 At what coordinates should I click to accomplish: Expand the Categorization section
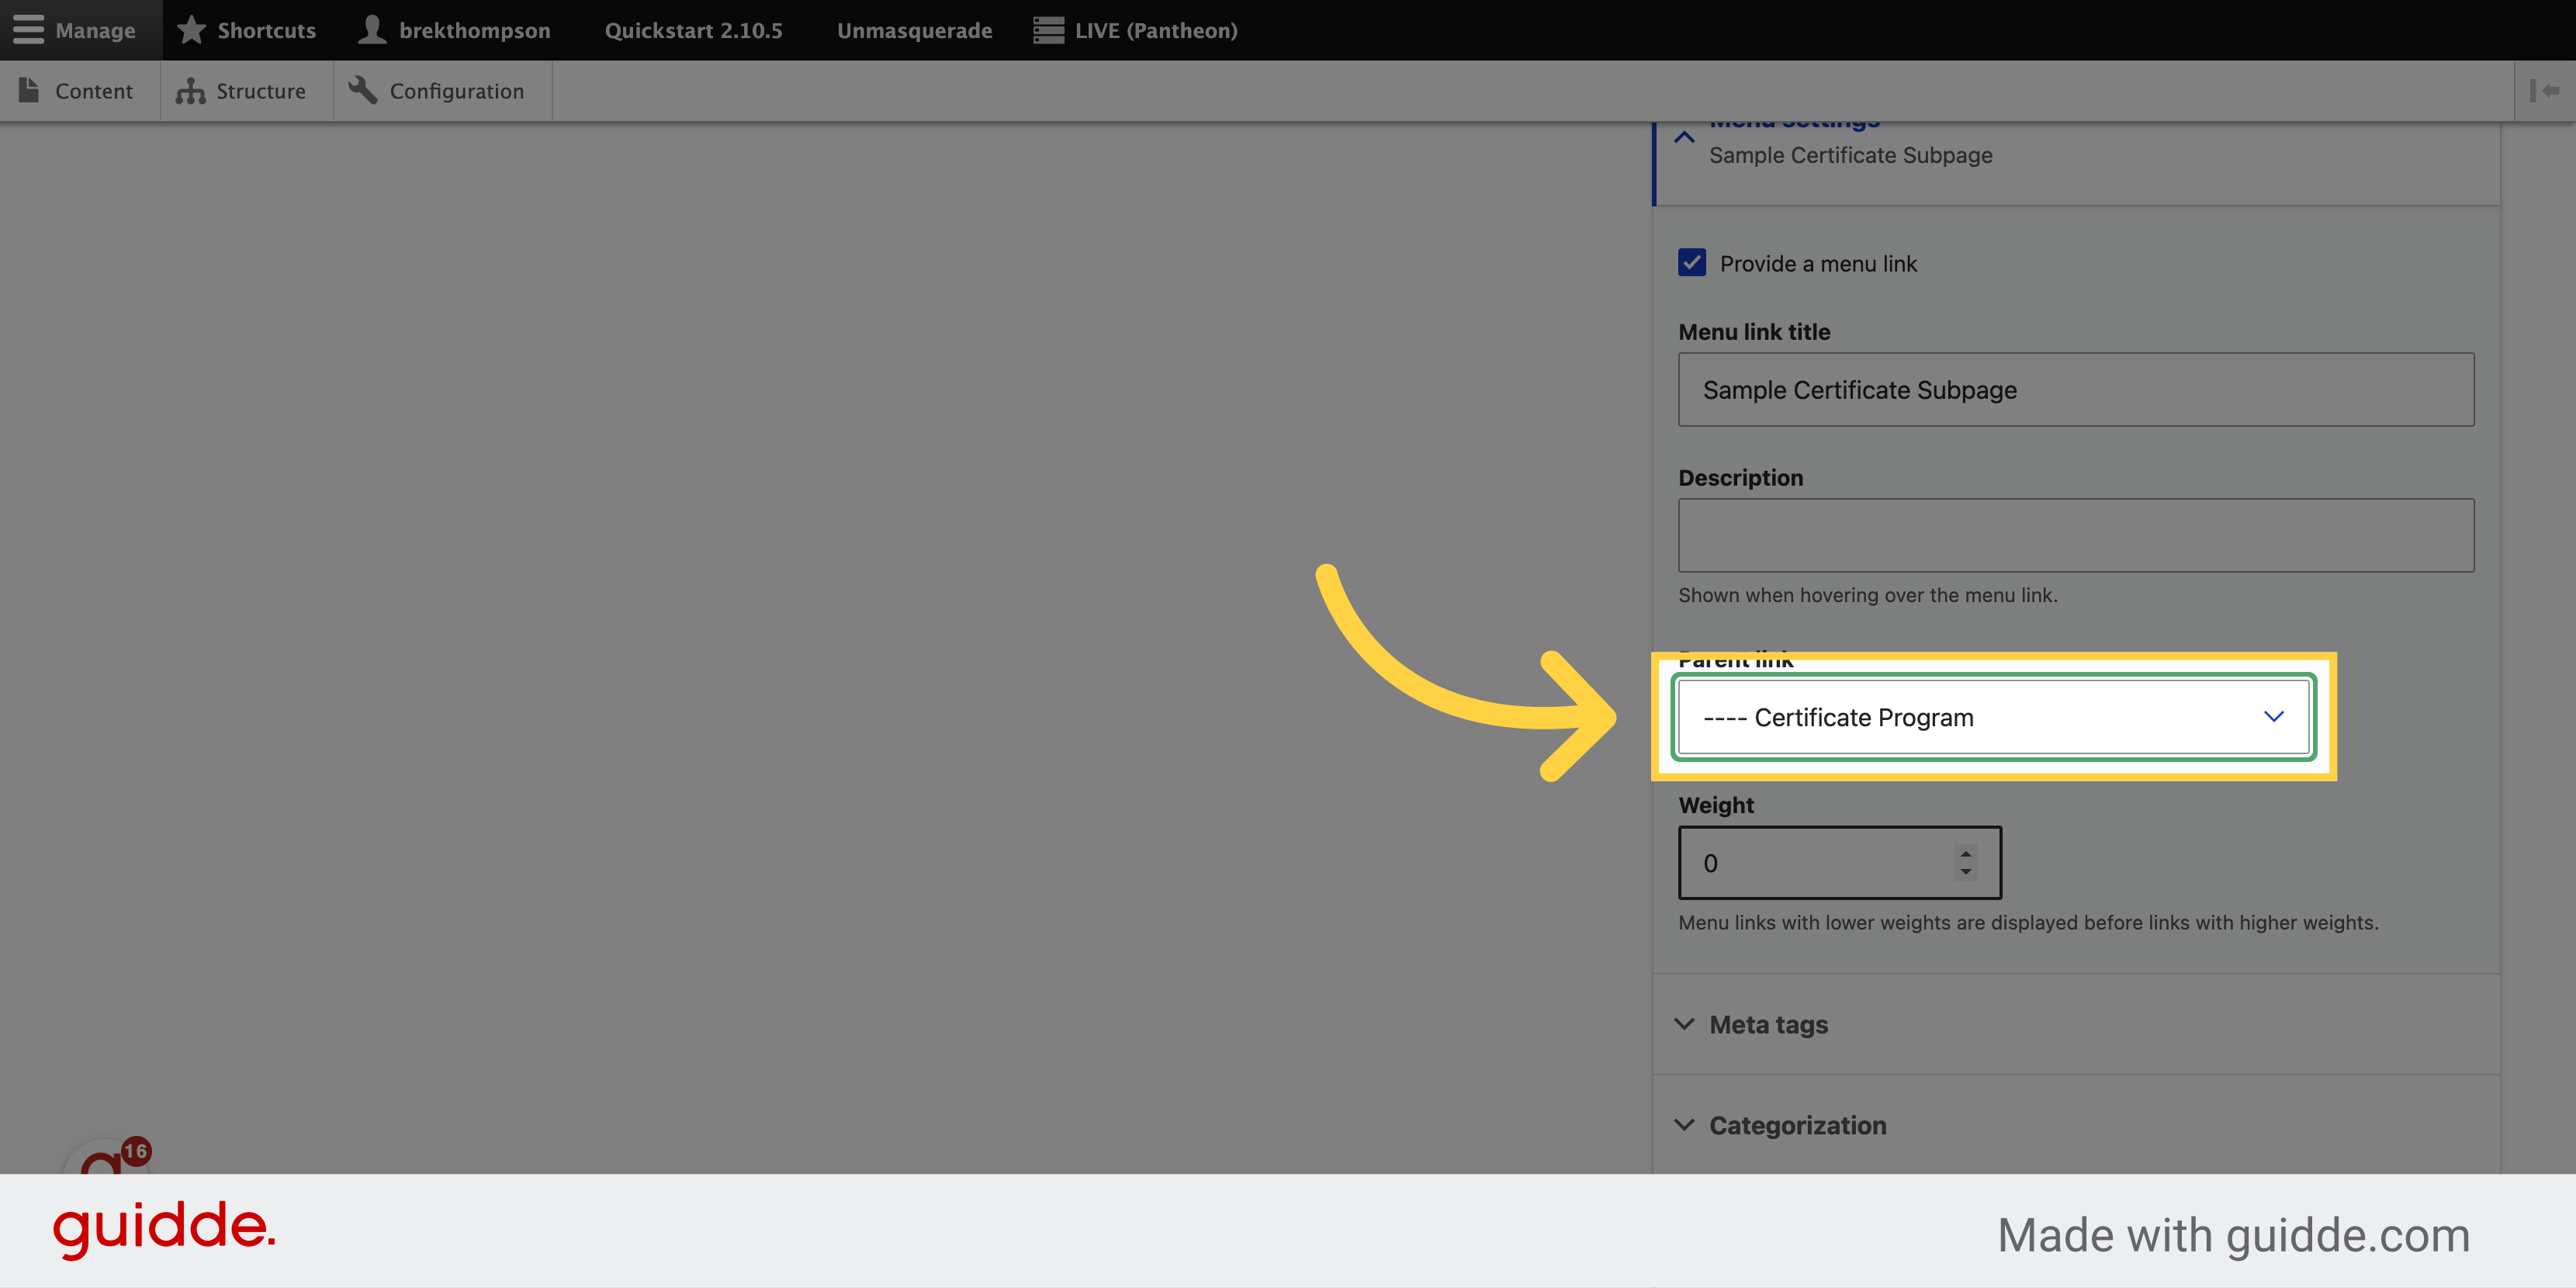coord(1797,1125)
